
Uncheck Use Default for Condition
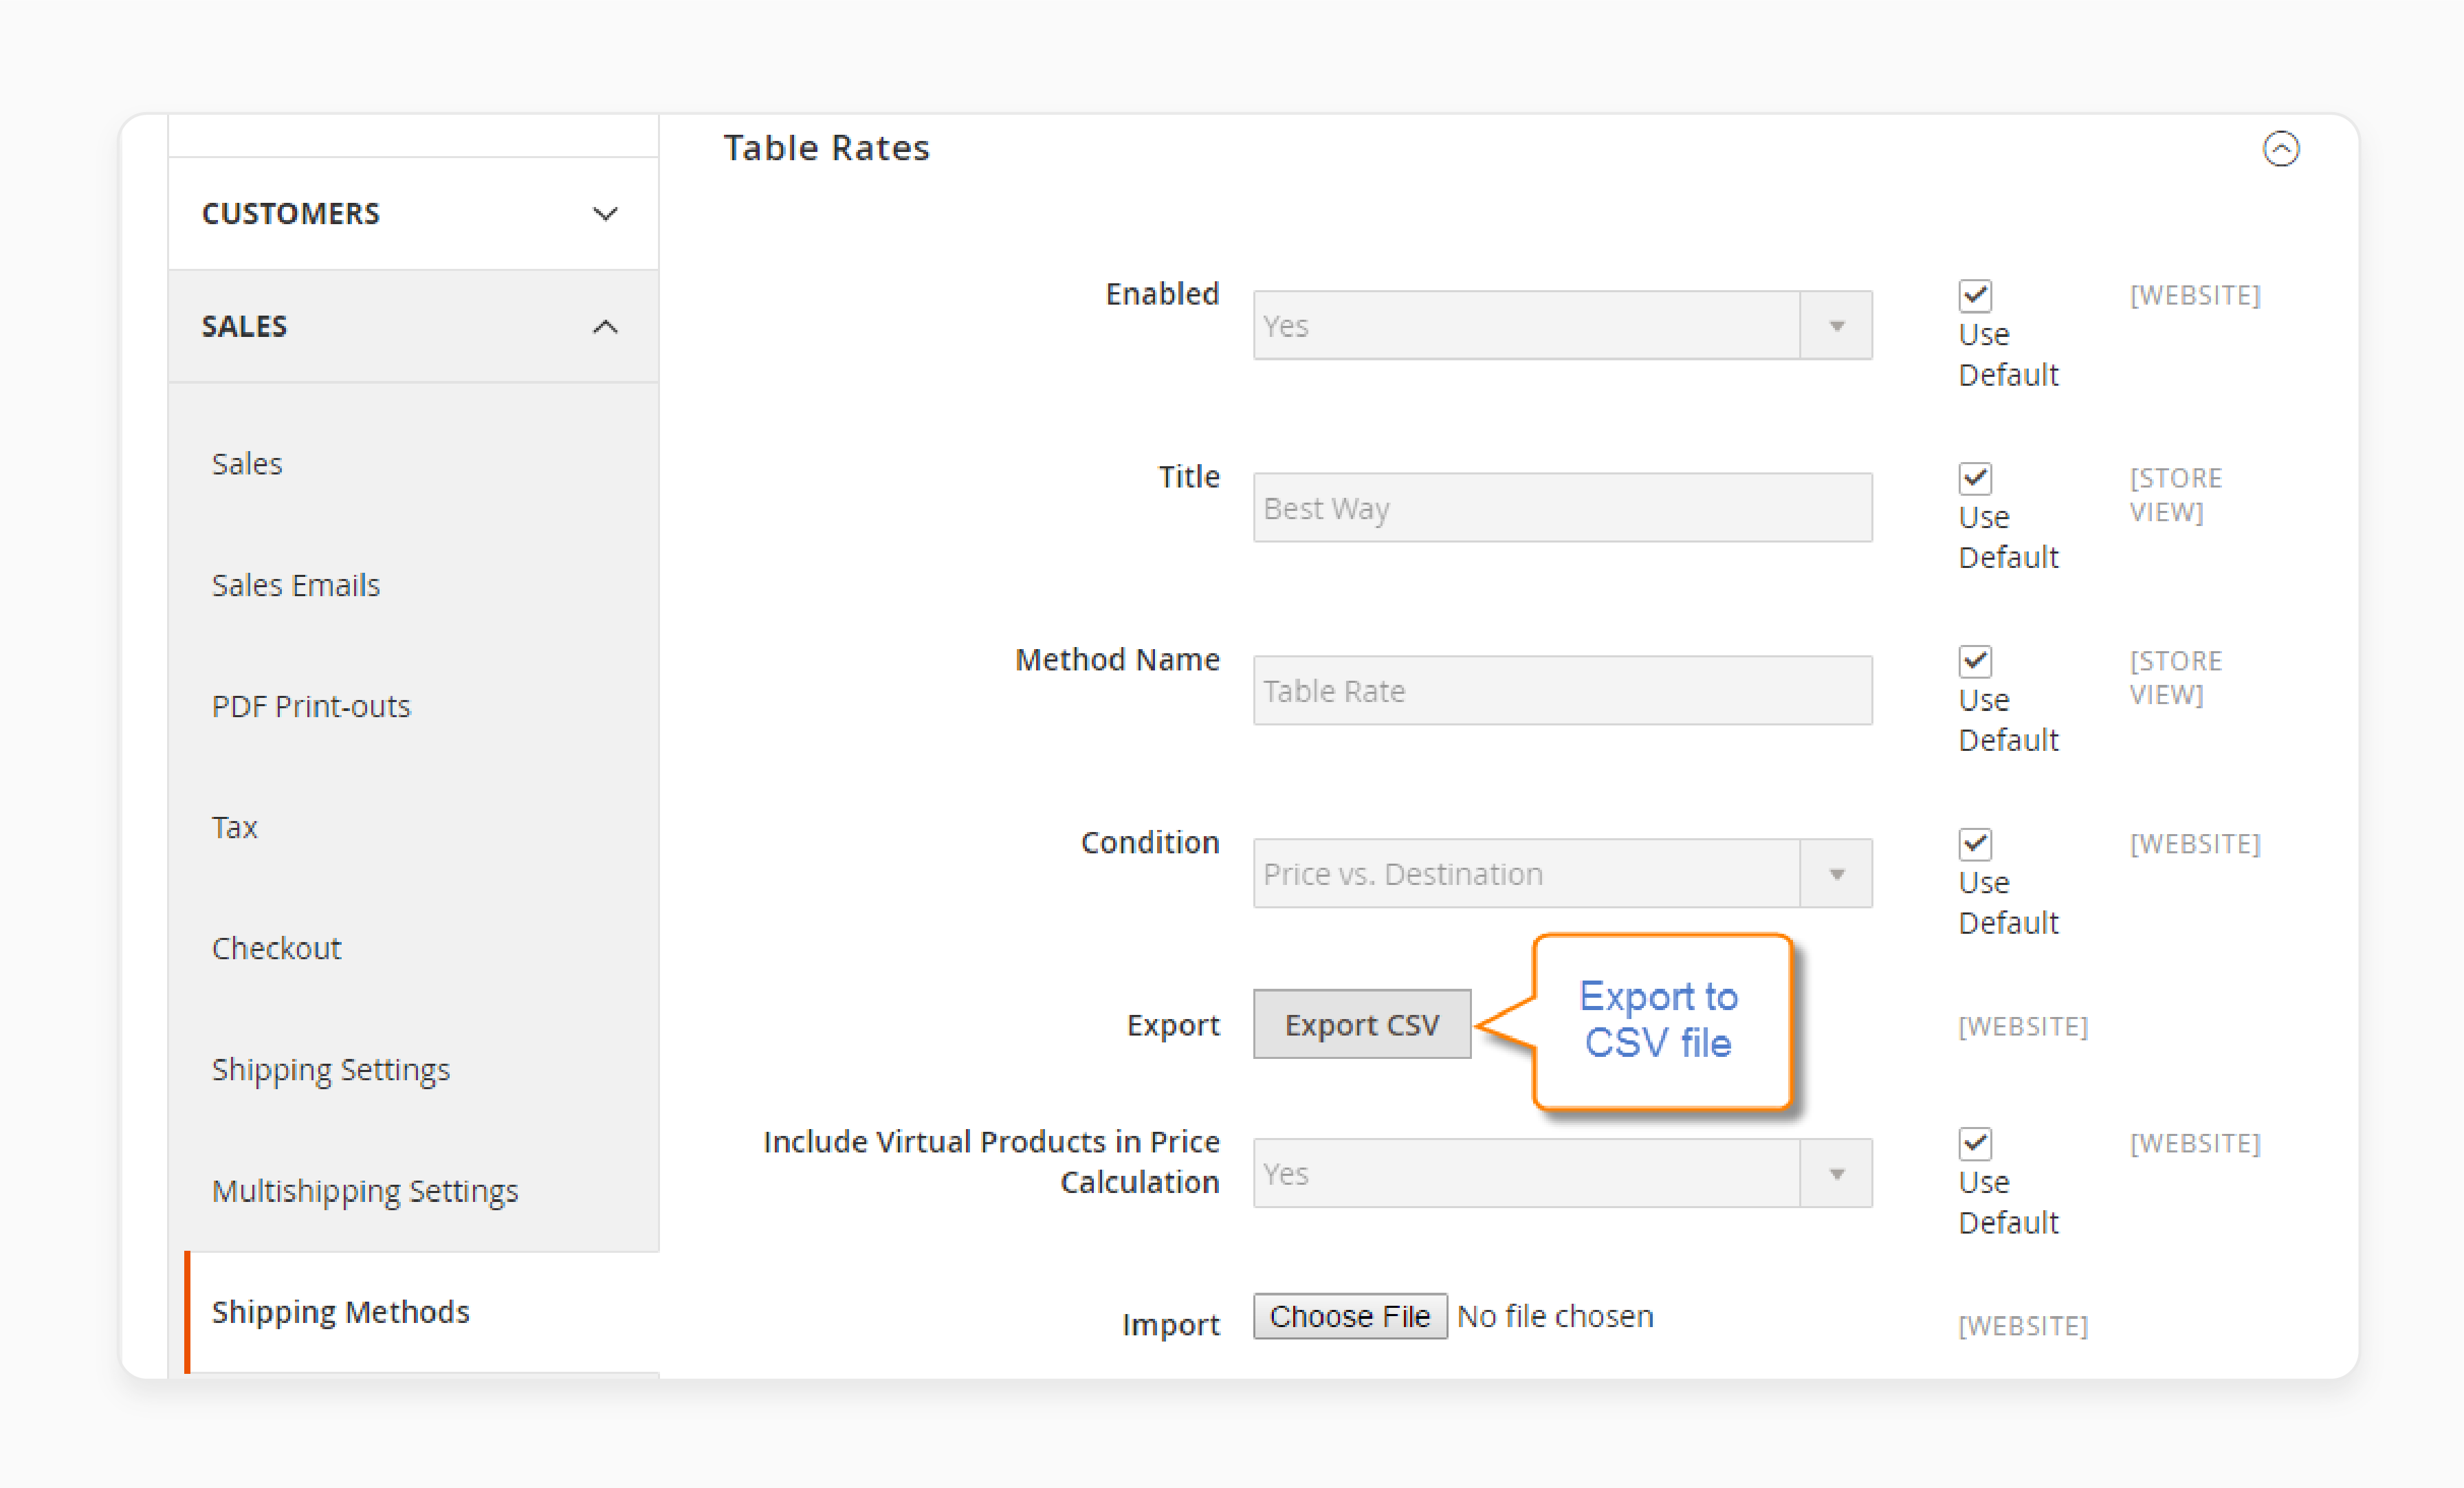click(1975, 844)
